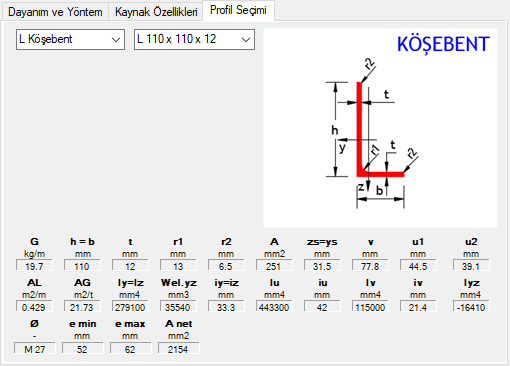Click the KÖŞEBENT profile diagram image
The width and height of the screenshot is (510, 366).
pos(380,128)
